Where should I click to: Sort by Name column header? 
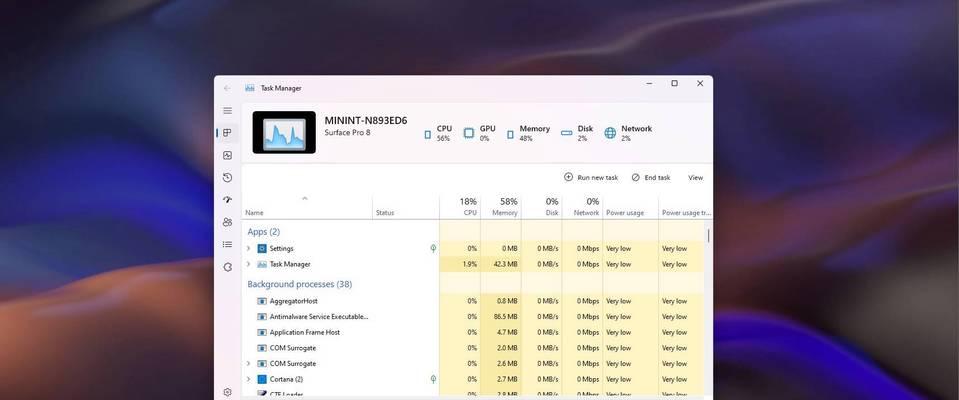(308, 207)
